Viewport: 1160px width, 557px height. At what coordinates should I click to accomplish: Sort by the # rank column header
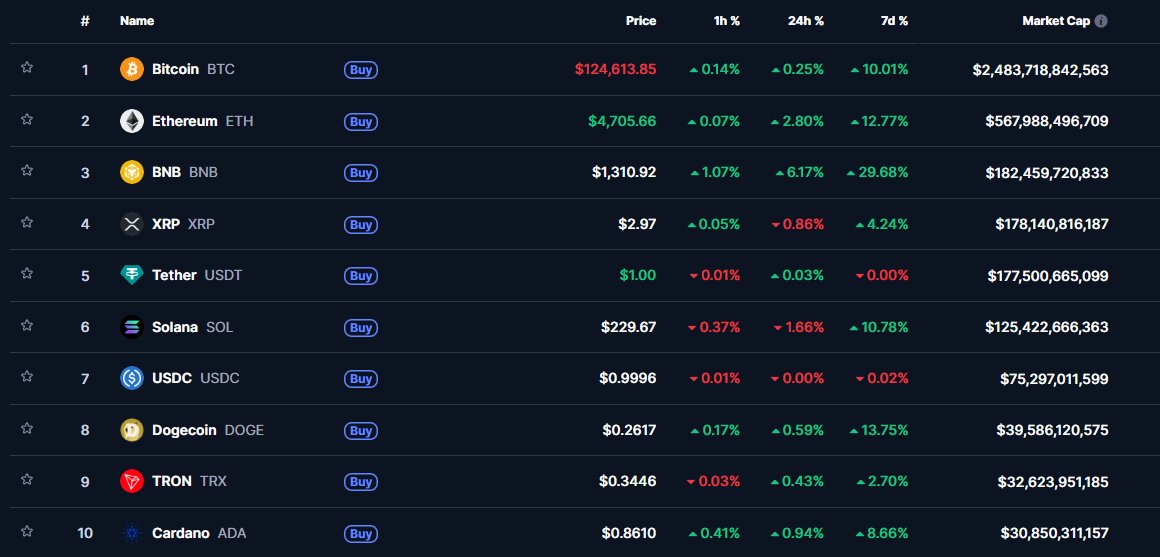(85, 21)
